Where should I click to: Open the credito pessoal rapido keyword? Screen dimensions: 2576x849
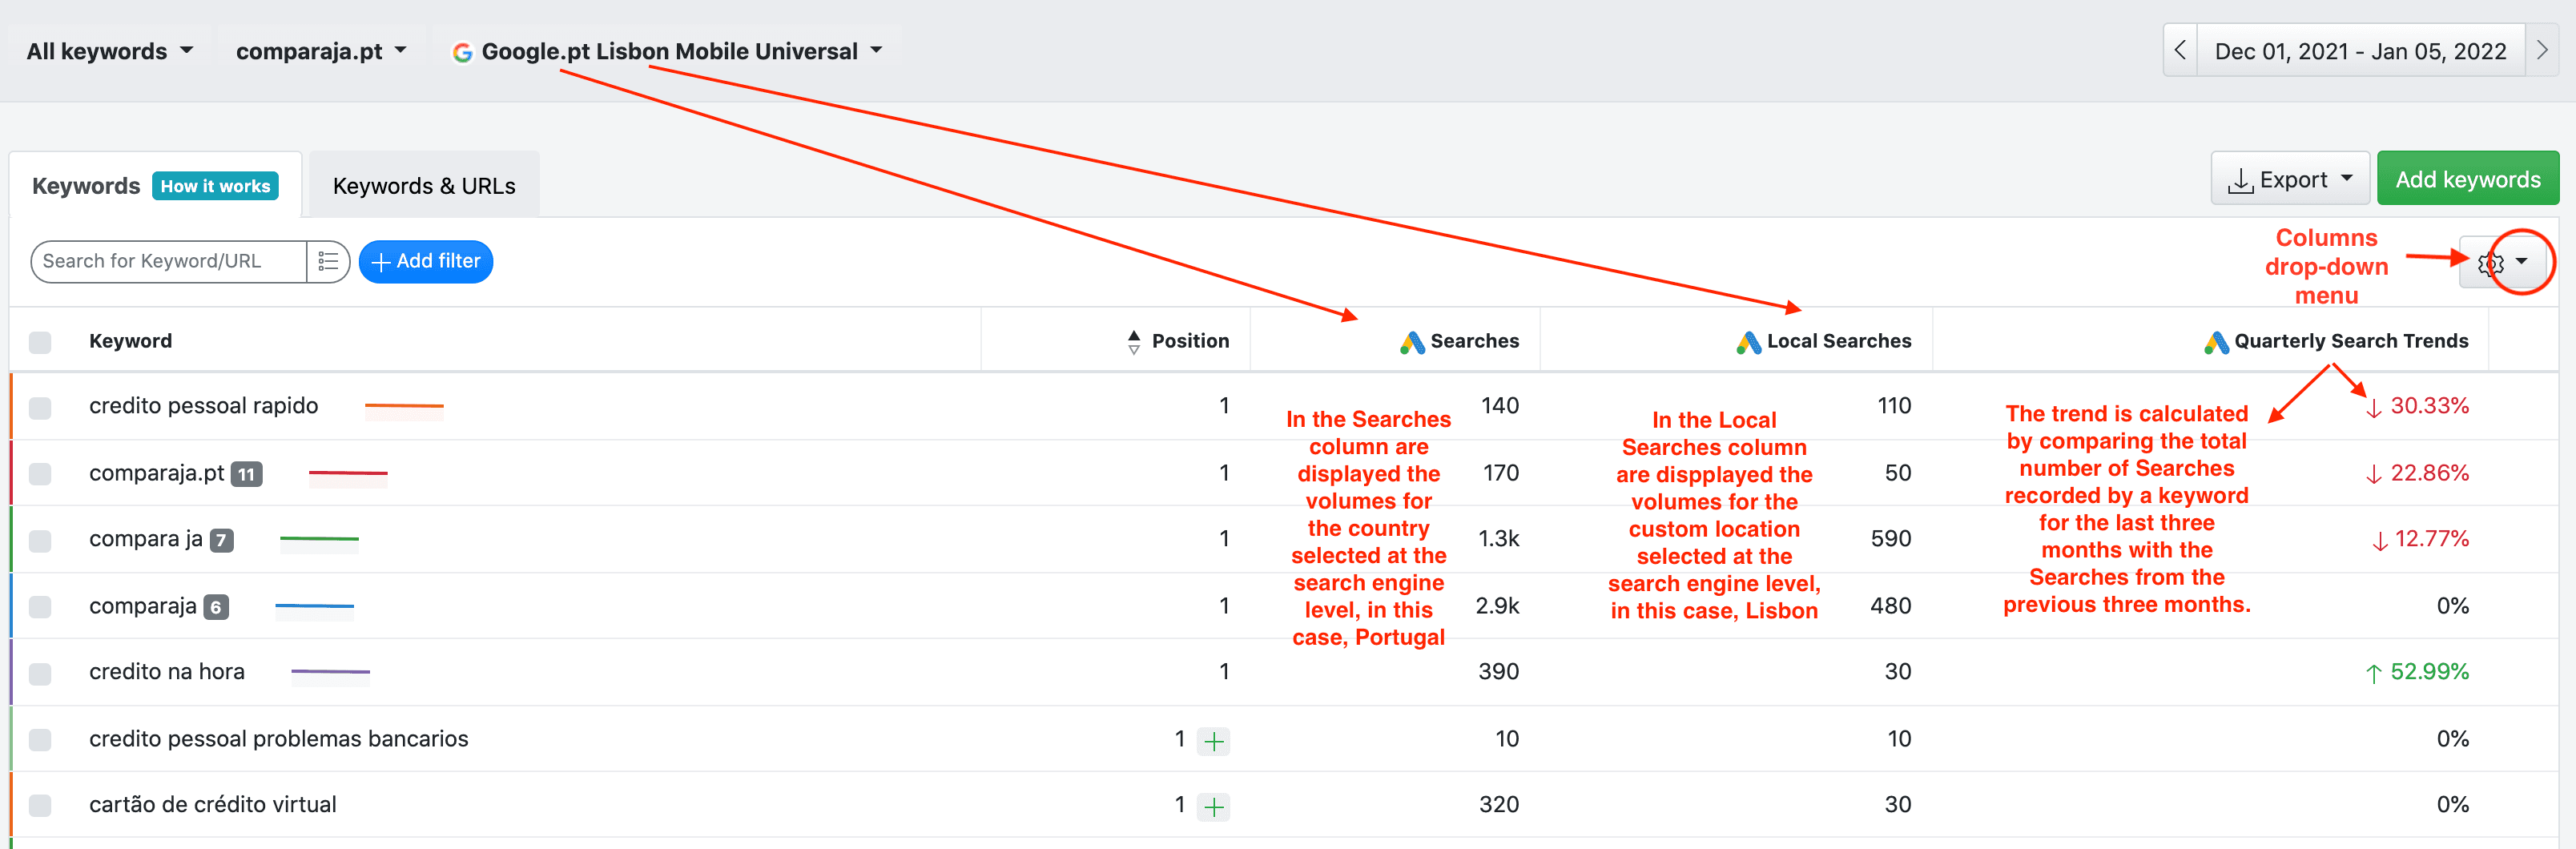tap(204, 406)
